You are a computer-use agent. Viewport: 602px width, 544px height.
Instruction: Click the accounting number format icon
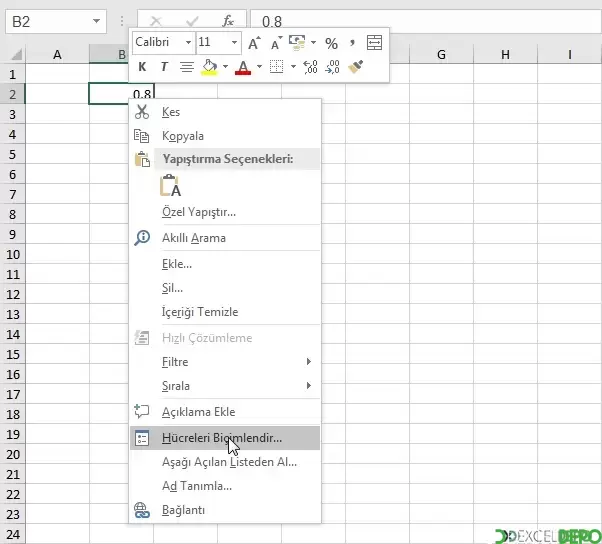(297, 42)
